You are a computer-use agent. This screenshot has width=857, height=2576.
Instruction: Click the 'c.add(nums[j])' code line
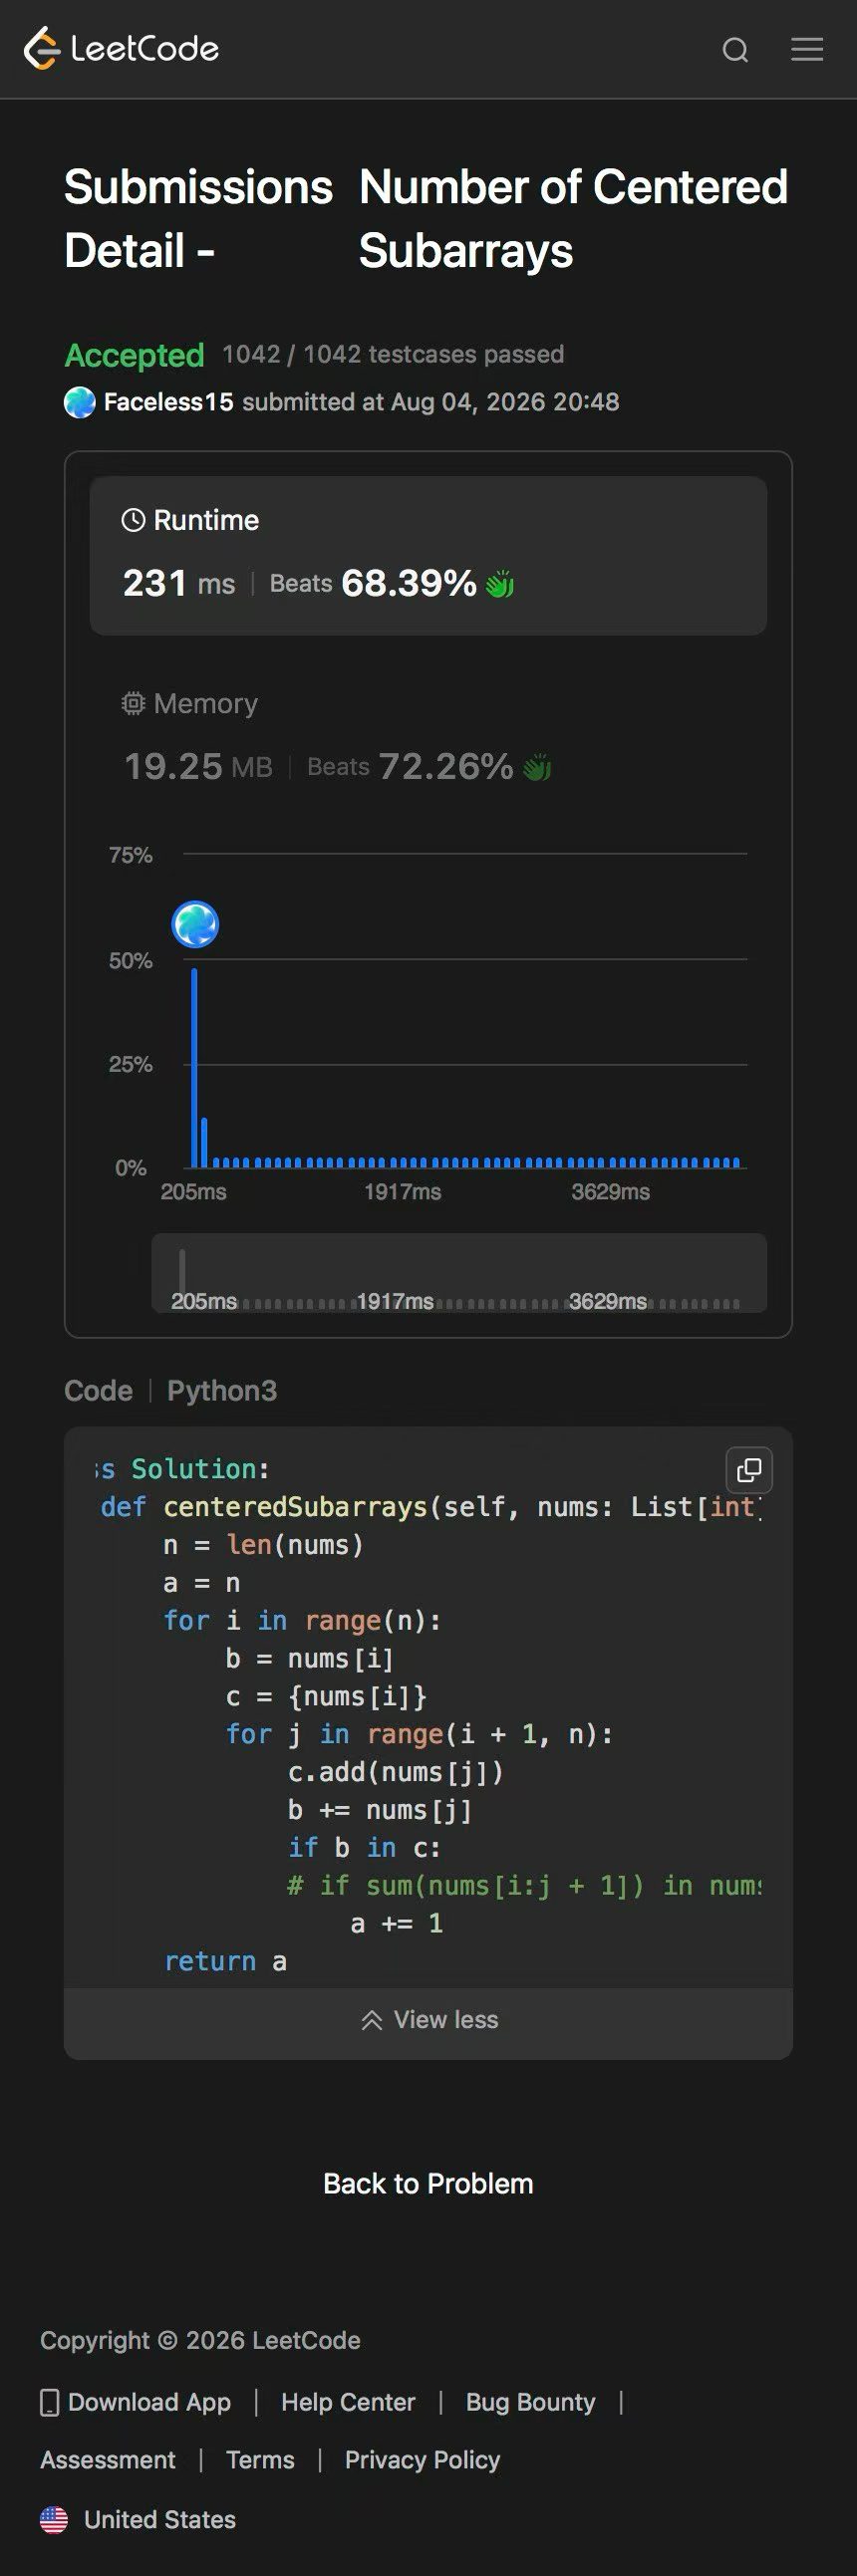point(395,1772)
